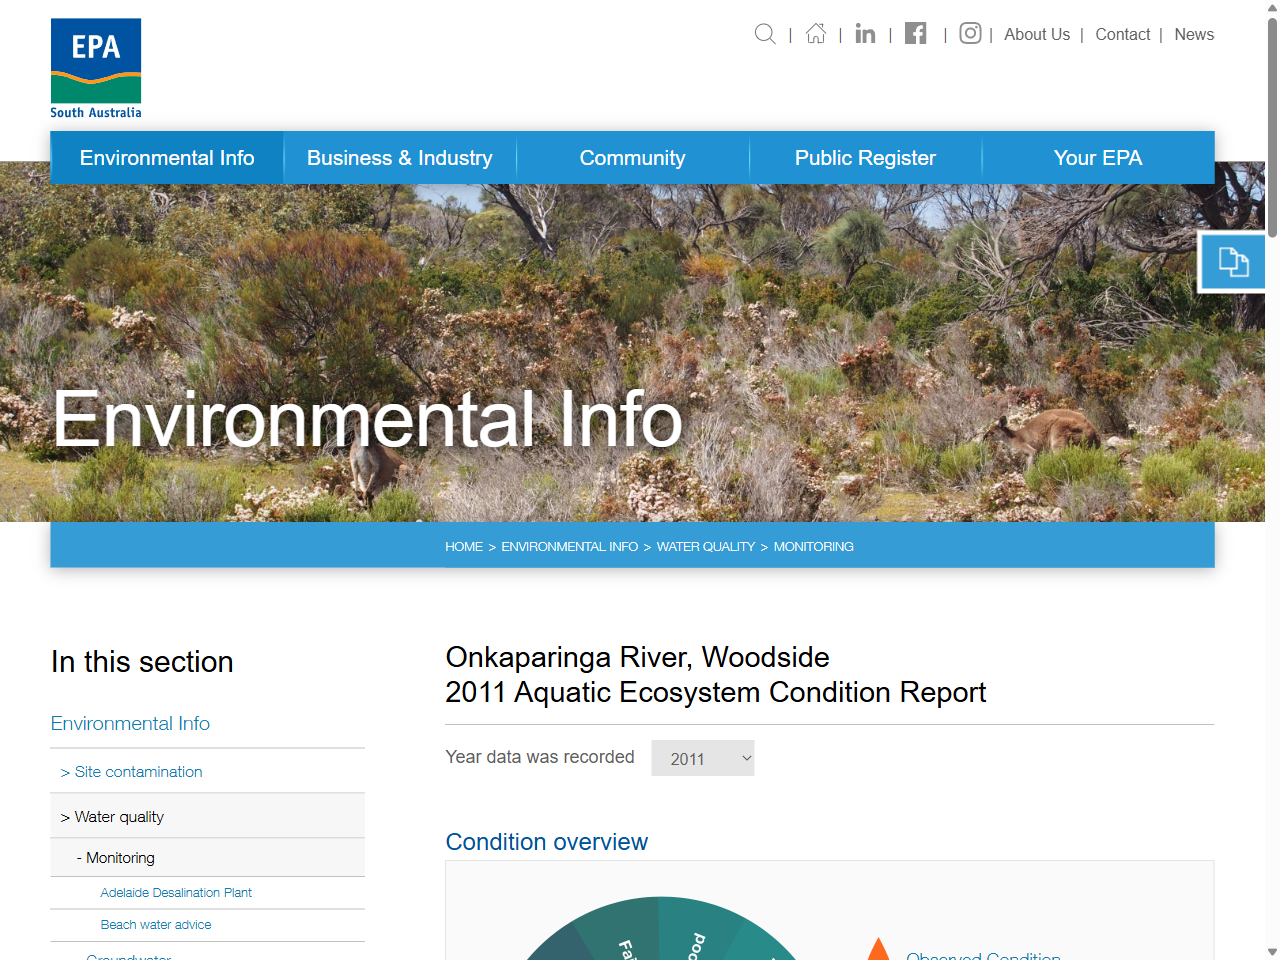The height and width of the screenshot is (960, 1280).
Task: Click the Contact link in the header
Action: pyautogui.click(x=1122, y=34)
